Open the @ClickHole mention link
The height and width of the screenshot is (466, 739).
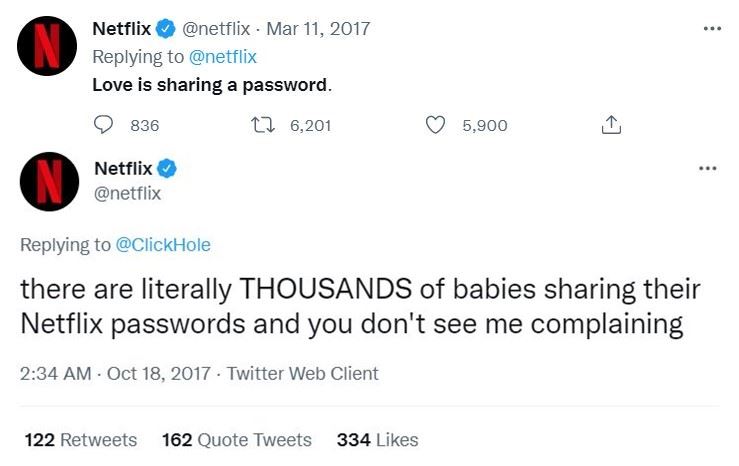click(164, 245)
